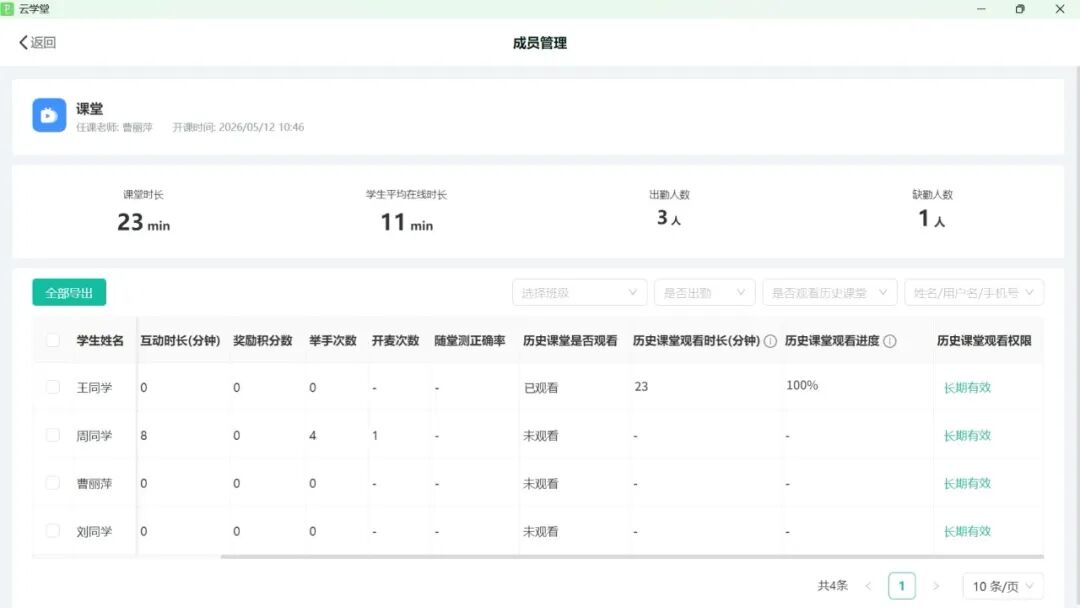Click the 互动时长(分钟) column header
The image size is (1080, 608).
click(180, 340)
